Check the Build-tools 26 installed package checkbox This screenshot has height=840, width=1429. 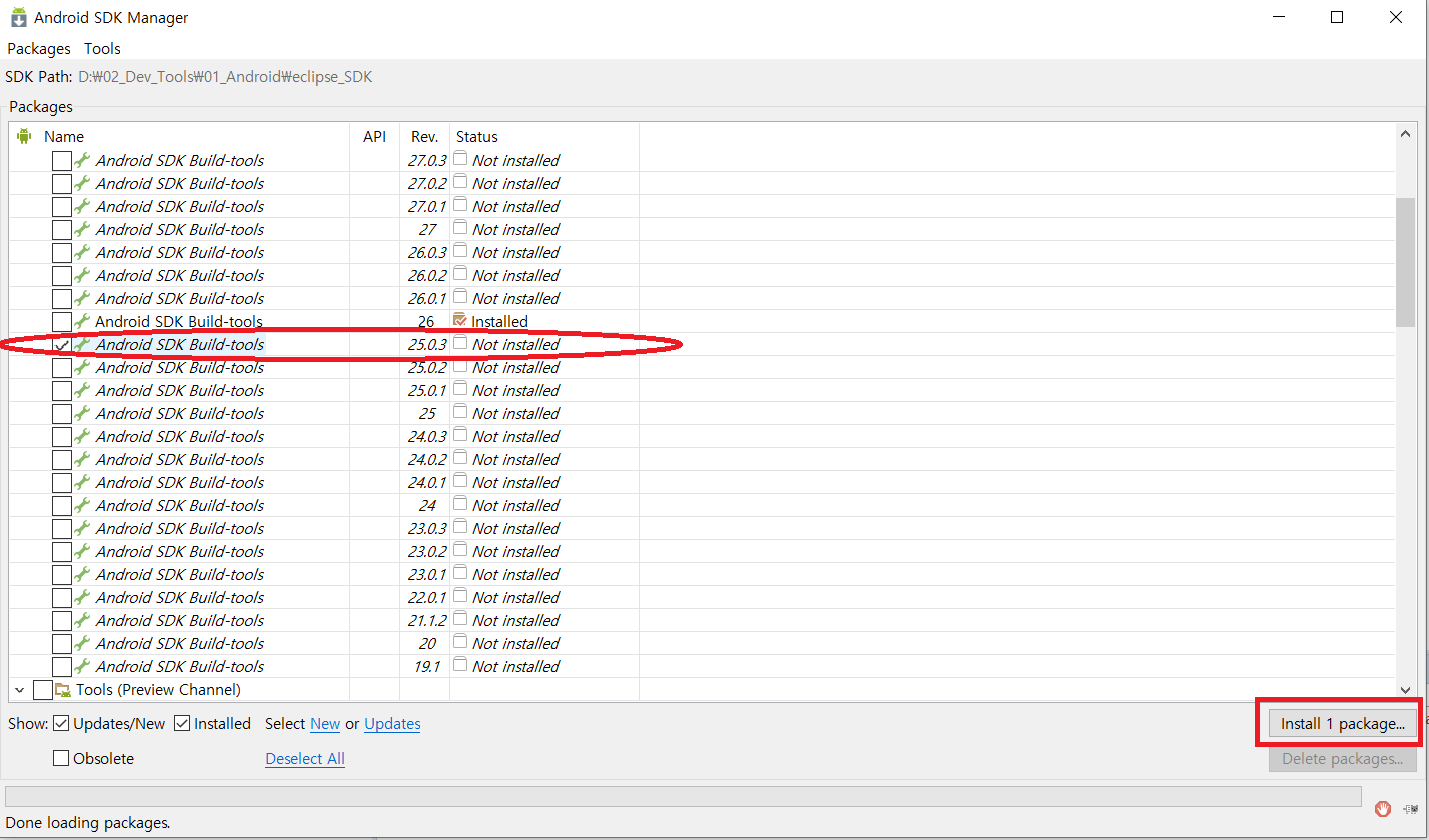pyautogui.click(x=62, y=321)
